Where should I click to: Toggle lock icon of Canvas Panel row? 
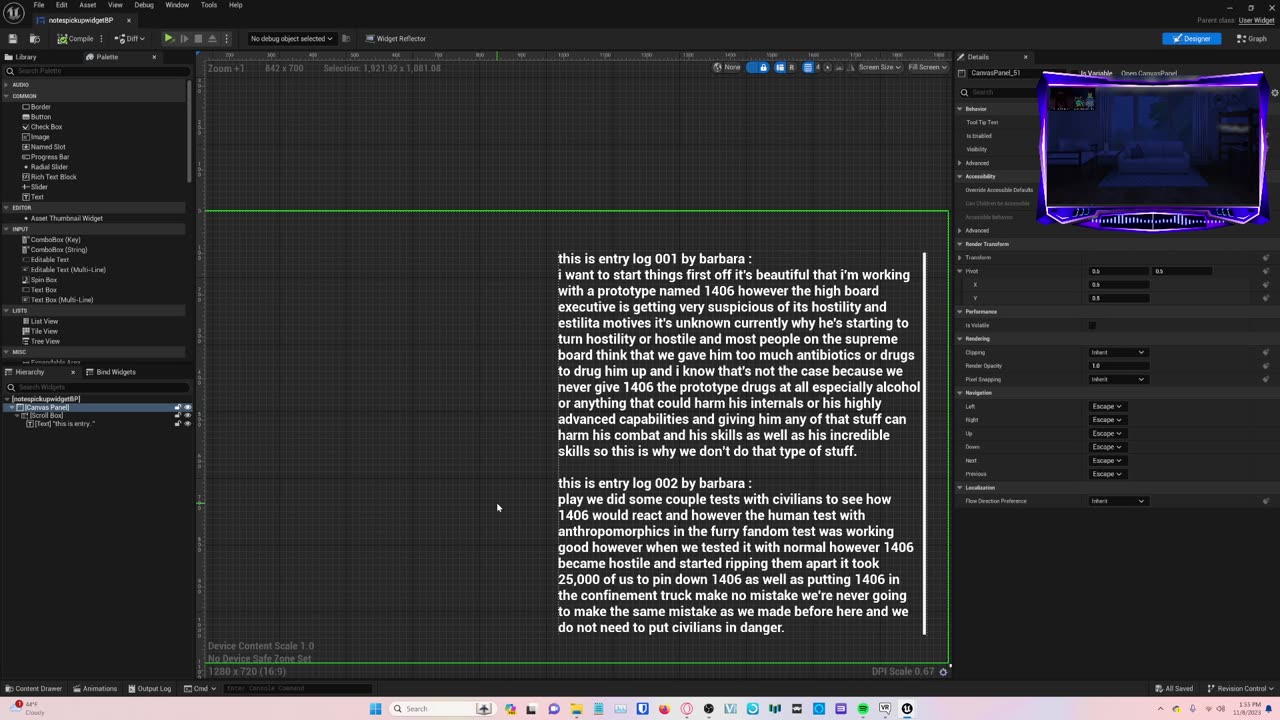tap(178, 408)
